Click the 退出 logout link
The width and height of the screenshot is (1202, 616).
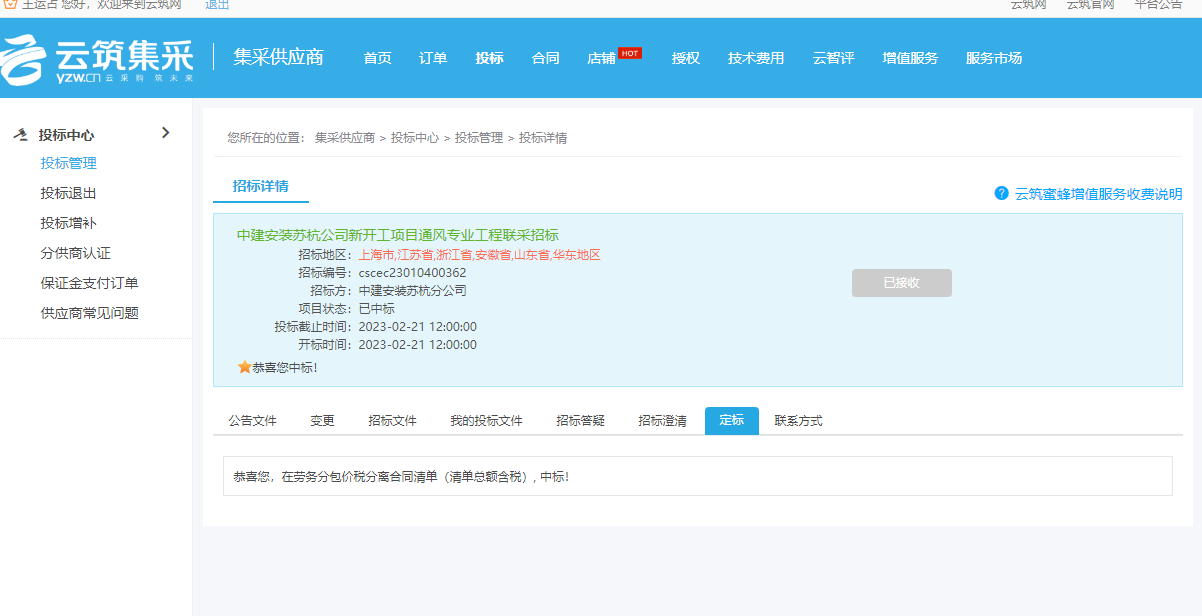(x=217, y=4)
